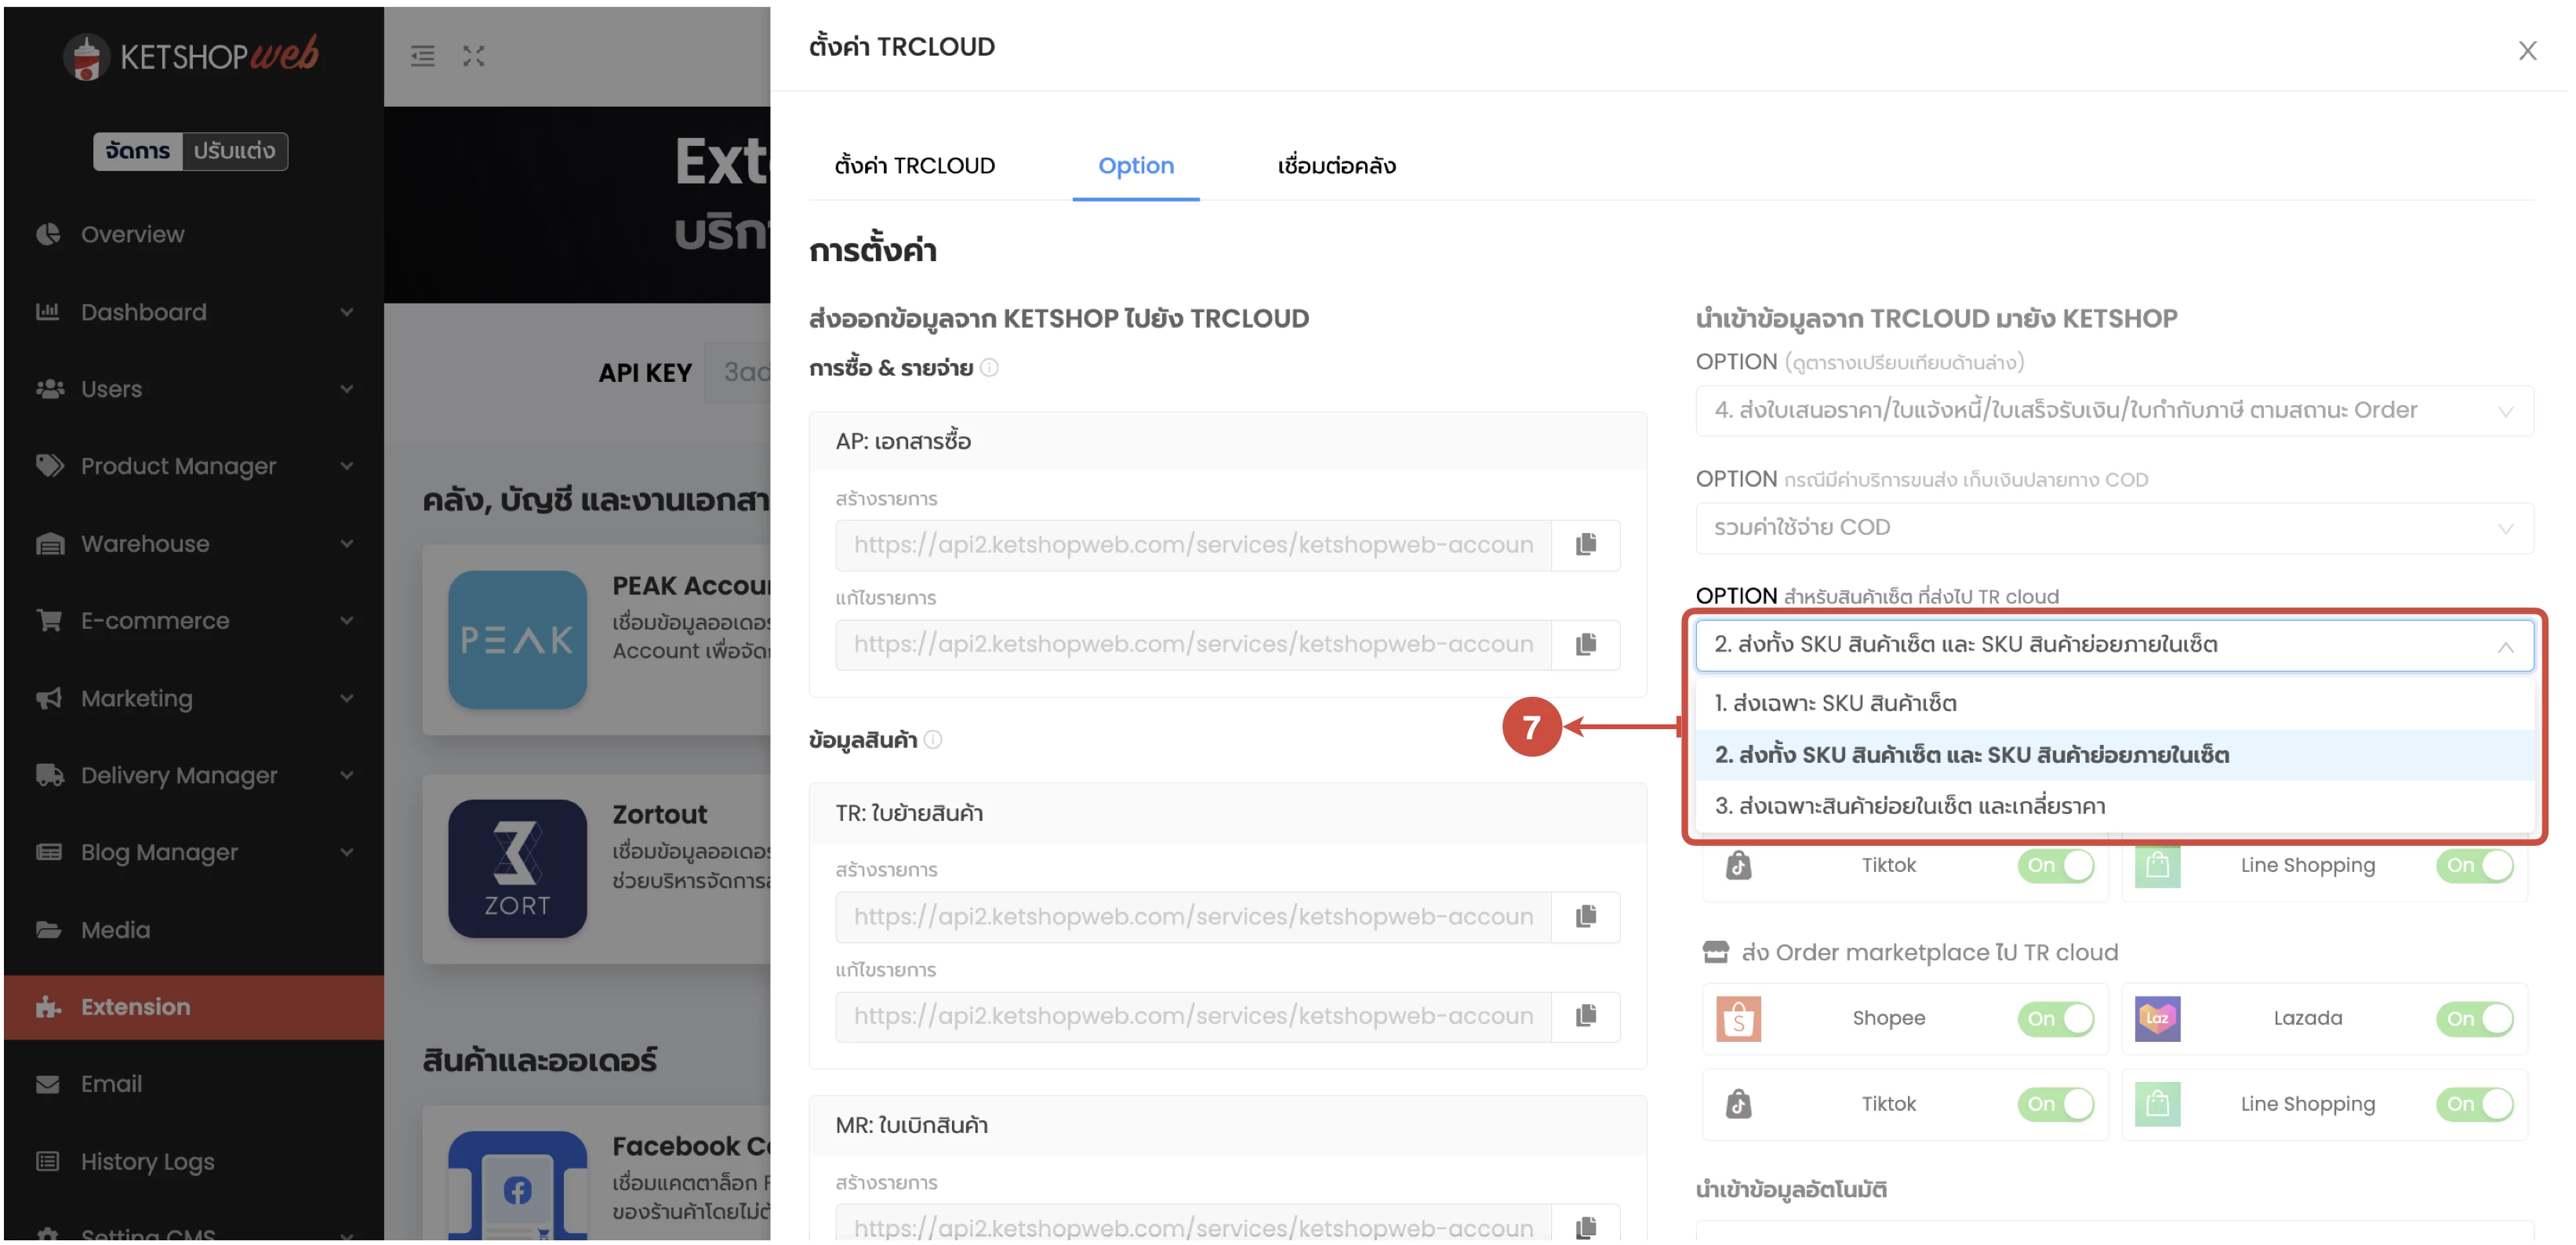Copy the AP create URL
Viewport: 2576px width, 1245px height.
(x=1585, y=545)
